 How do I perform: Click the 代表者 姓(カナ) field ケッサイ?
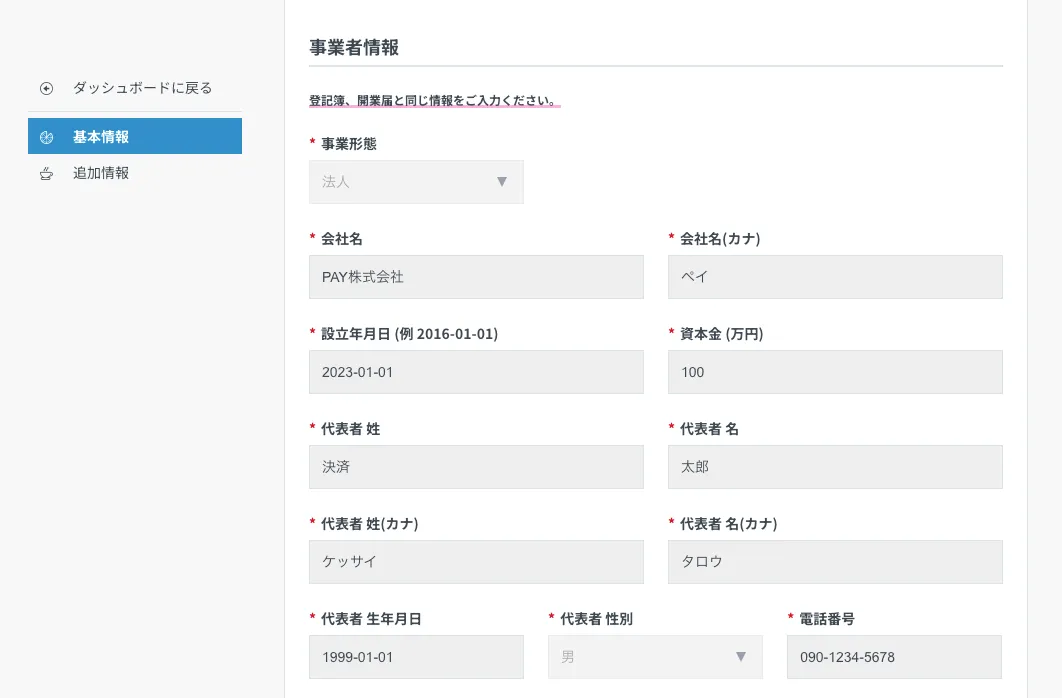click(476, 562)
